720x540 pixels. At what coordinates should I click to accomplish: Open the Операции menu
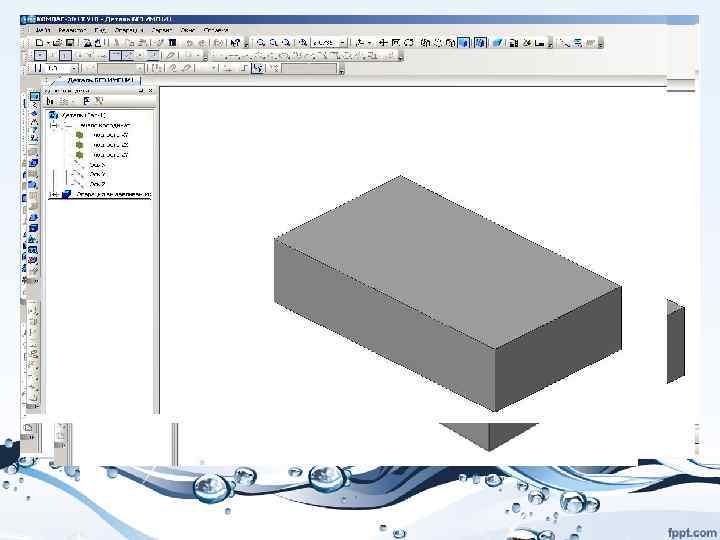pos(129,30)
